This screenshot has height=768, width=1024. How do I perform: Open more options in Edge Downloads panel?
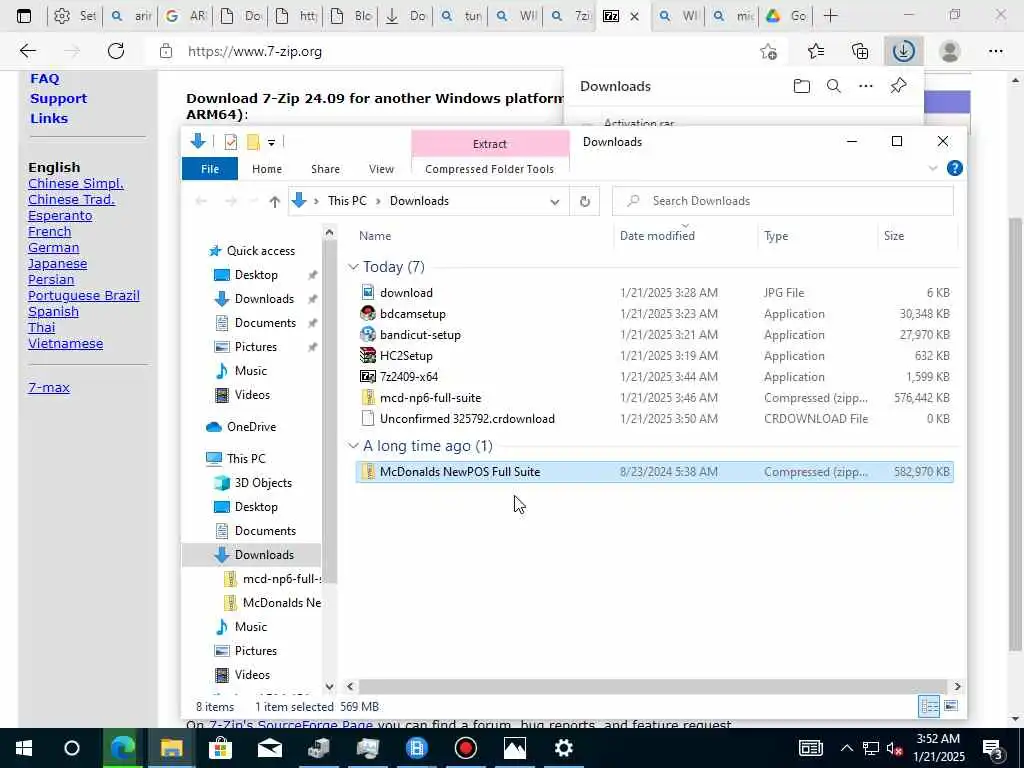point(865,86)
